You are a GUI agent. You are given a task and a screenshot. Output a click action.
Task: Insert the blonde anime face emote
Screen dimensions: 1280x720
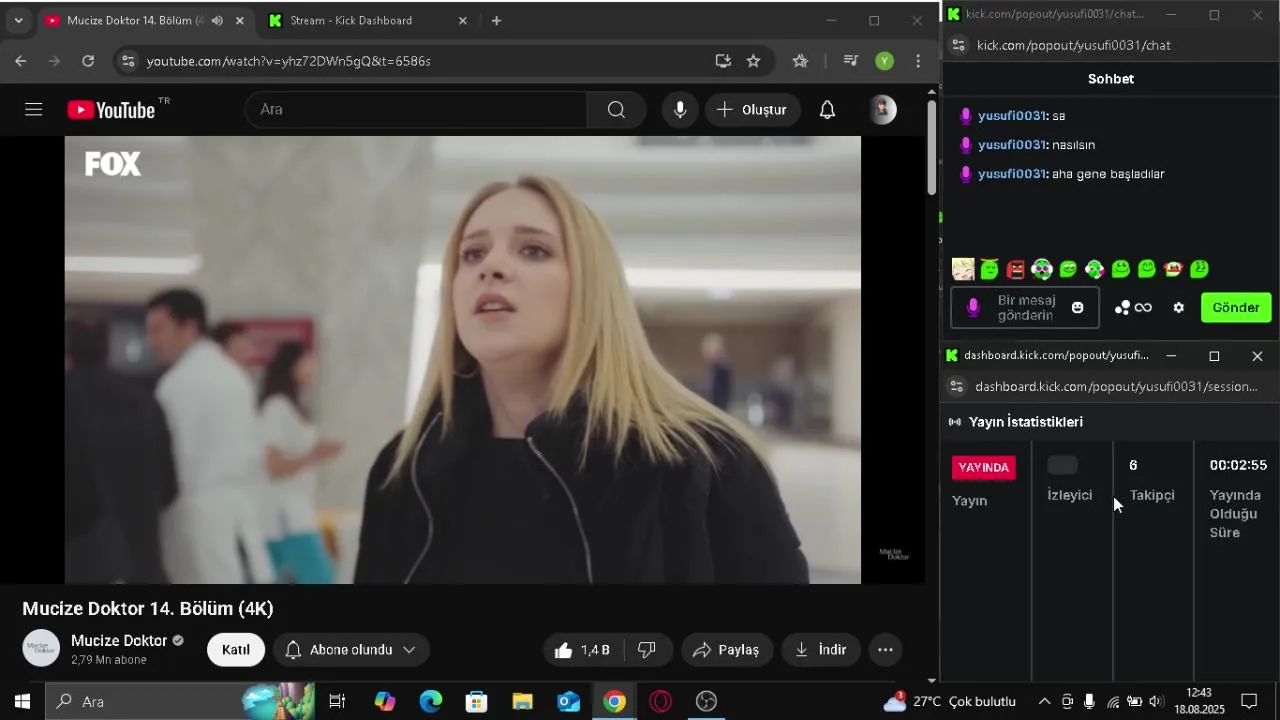coord(963,269)
